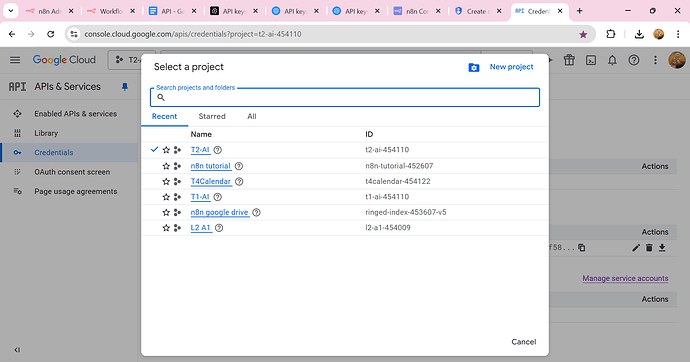Open the Google Cloud navigation menu
Viewport: 690px width, 362px height.
pyautogui.click(x=15, y=60)
